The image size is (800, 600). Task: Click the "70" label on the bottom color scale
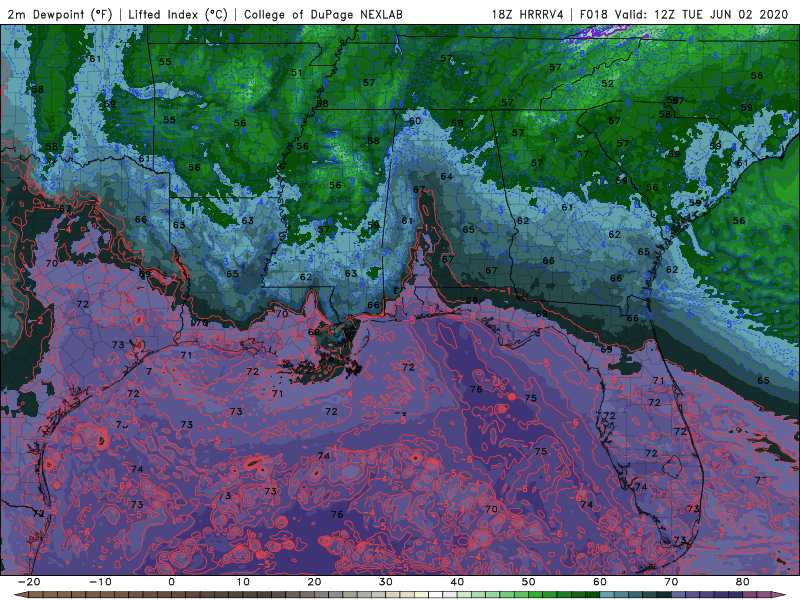coord(671,582)
